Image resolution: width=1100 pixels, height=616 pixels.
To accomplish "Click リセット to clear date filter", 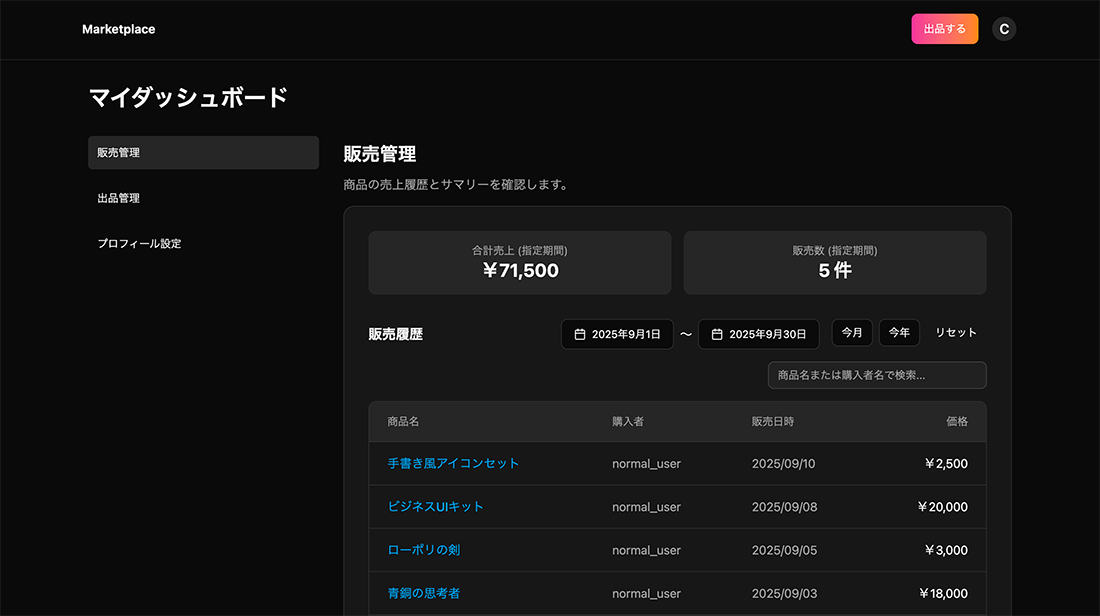I will 956,333.
